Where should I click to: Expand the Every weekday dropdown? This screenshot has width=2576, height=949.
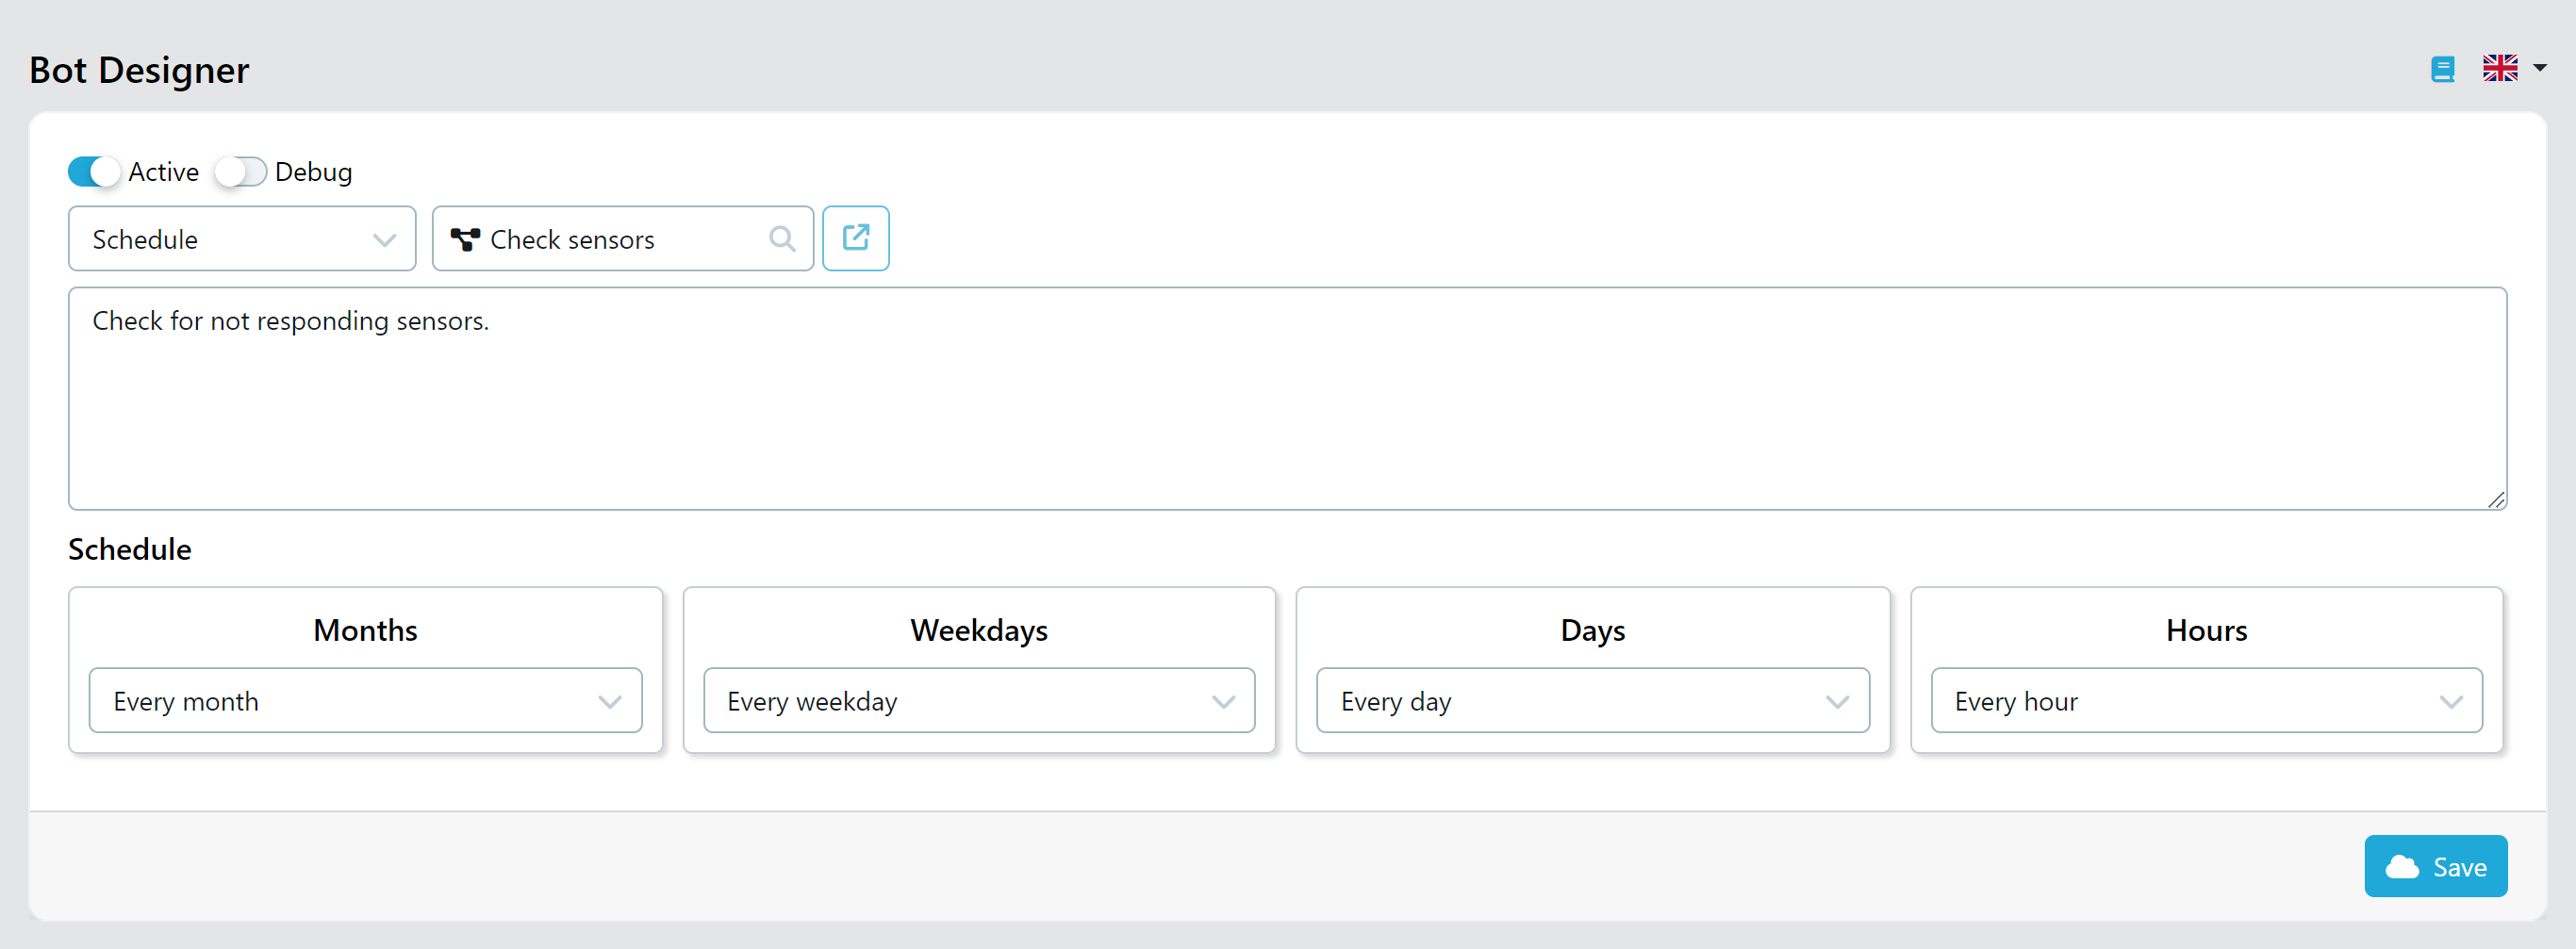pyautogui.click(x=979, y=701)
